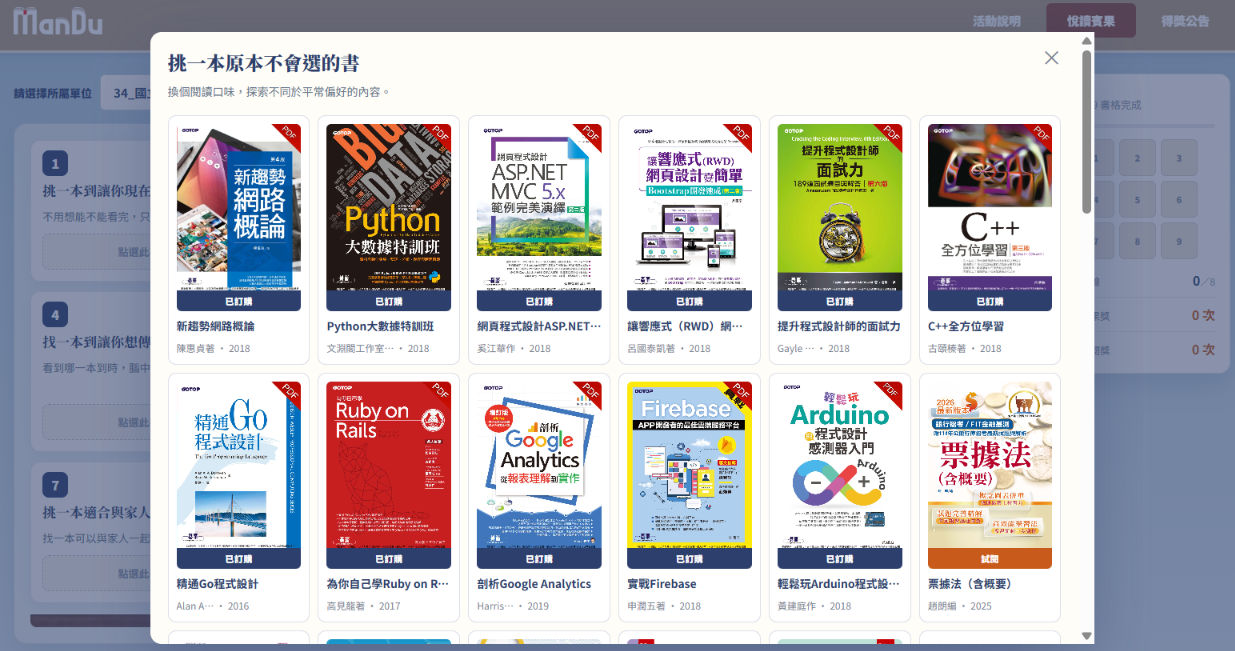The width and height of the screenshot is (1235, 651).
Task: Click the title text 新趨勢網路概論
Action: click(x=216, y=326)
